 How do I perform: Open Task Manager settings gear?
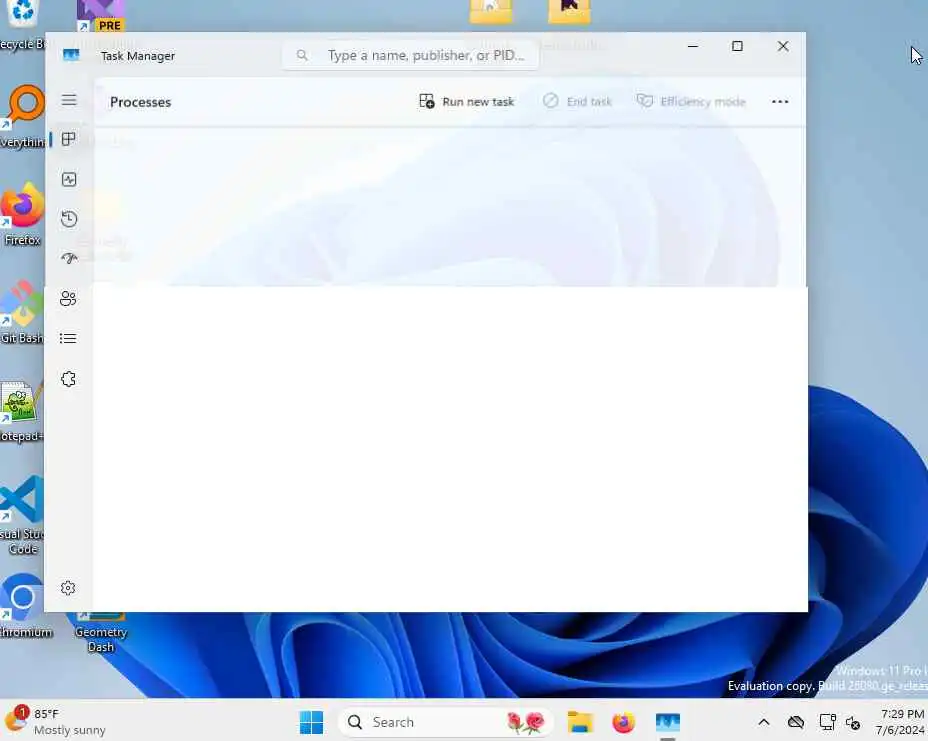[68, 588]
